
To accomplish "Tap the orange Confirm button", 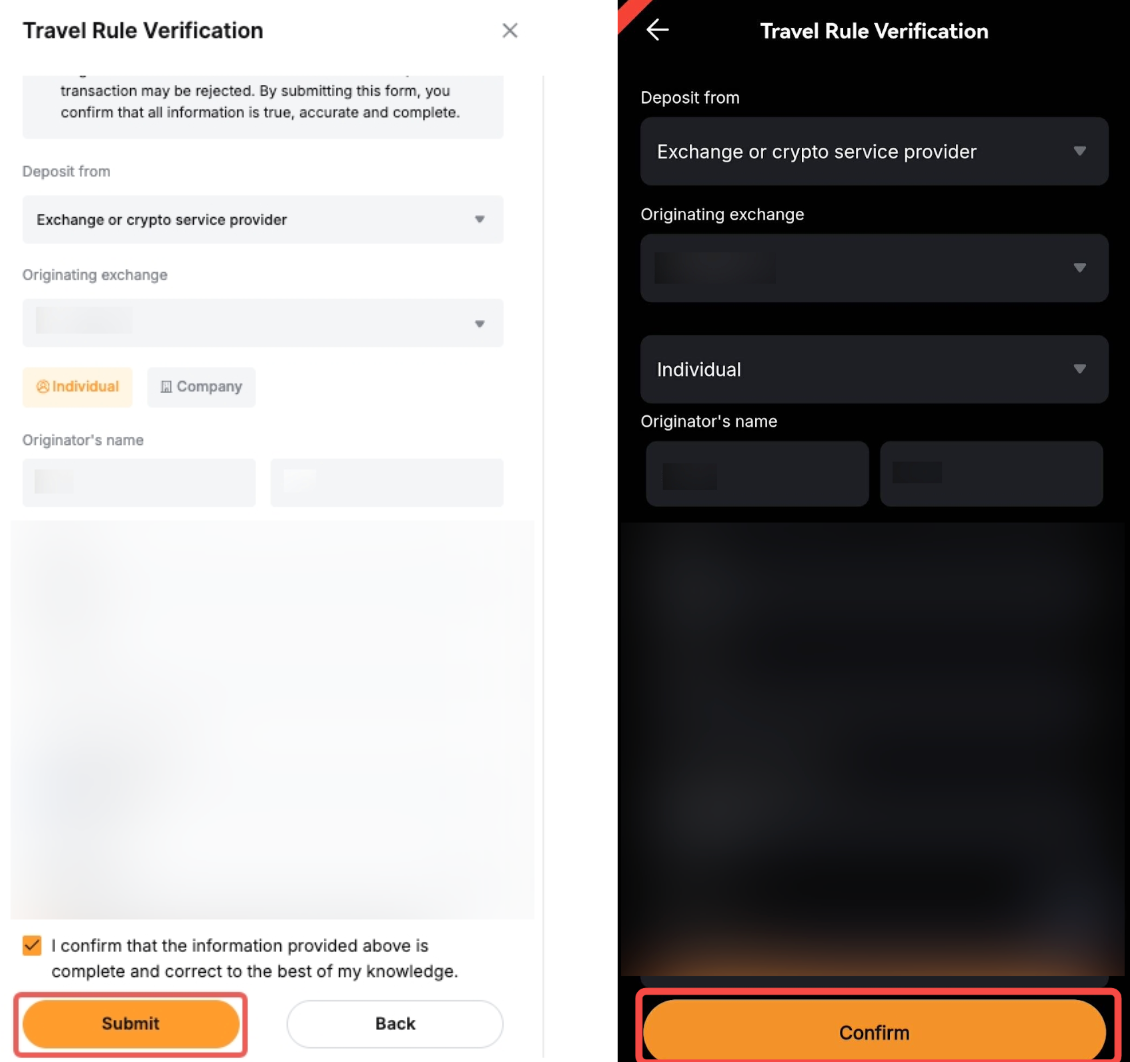I will tap(874, 1032).
